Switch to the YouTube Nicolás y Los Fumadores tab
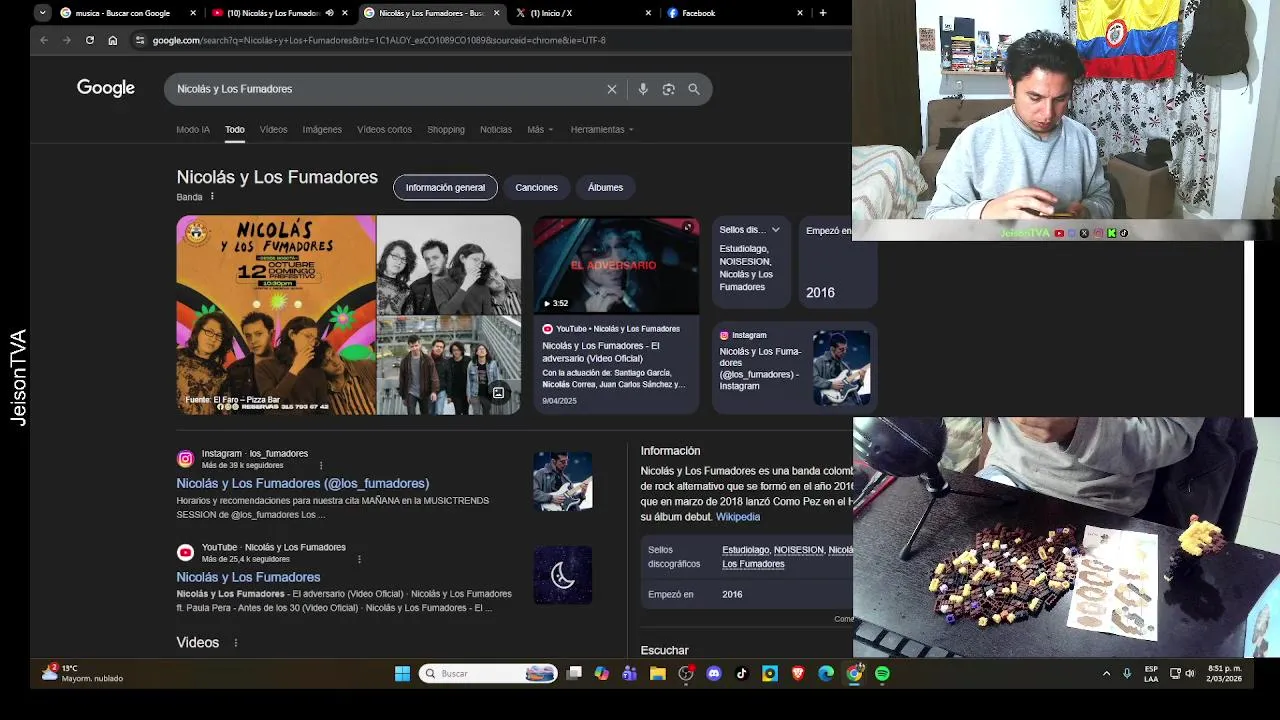Image resolution: width=1280 pixels, height=720 pixels. [266, 13]
